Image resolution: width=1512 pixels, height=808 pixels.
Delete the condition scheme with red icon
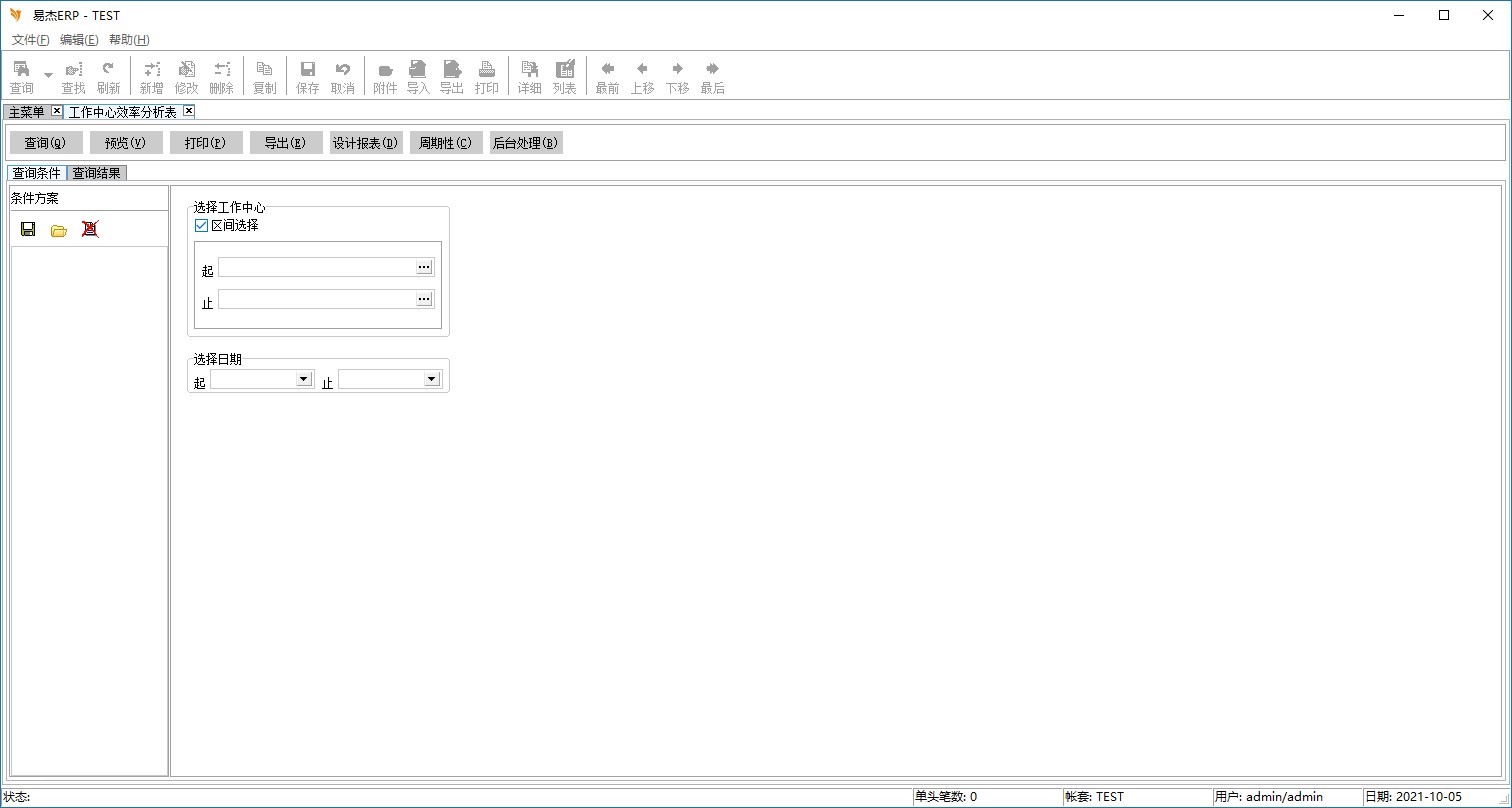tap(90, 229)
